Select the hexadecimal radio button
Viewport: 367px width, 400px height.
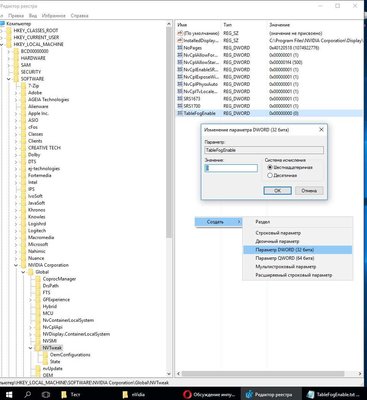pos(270,167)
